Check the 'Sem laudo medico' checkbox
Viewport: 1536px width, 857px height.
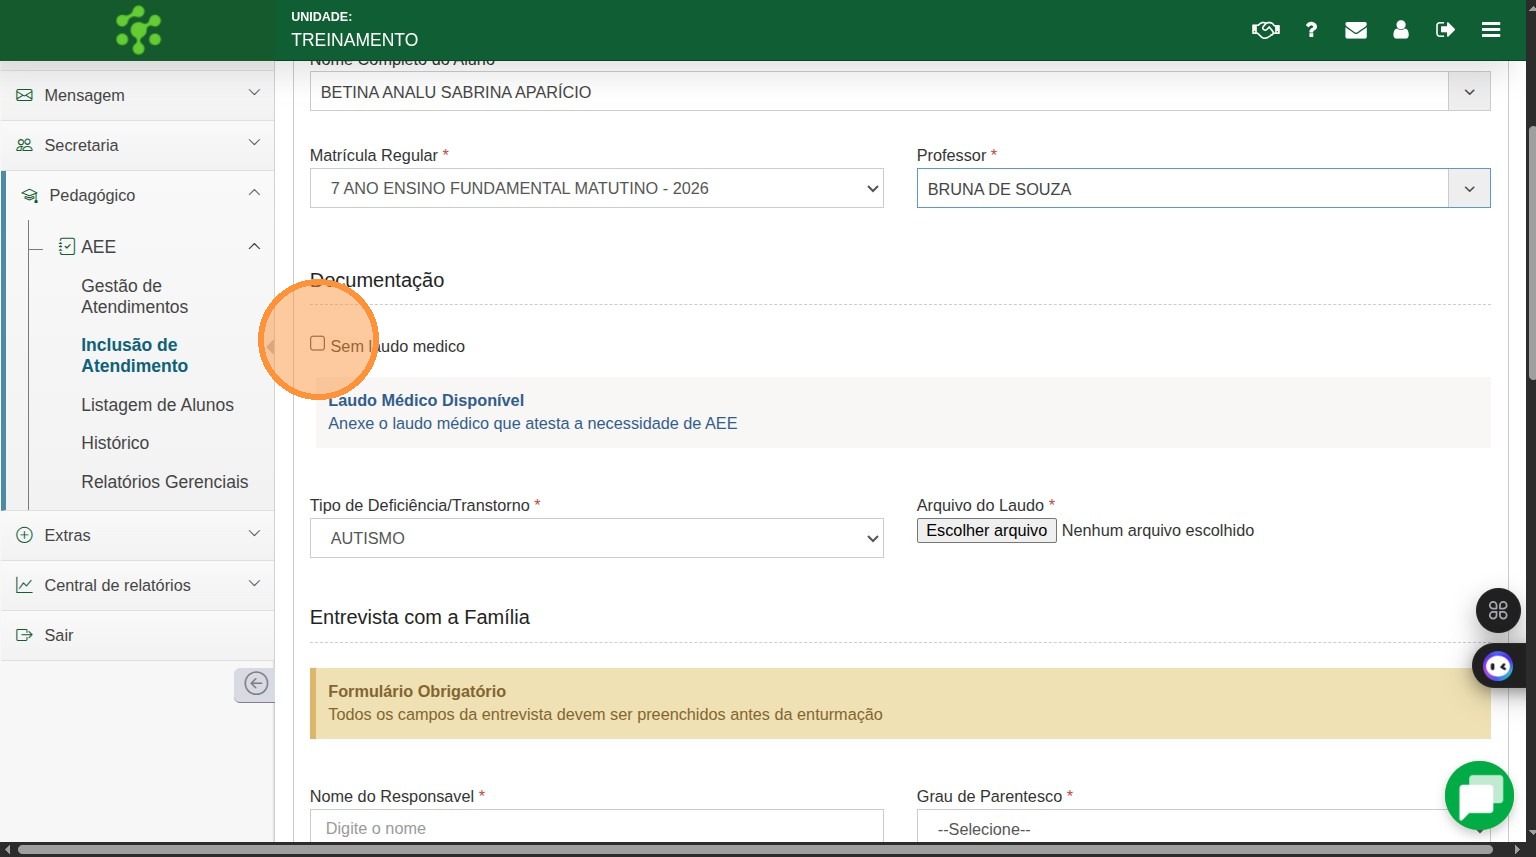click(318, 344)
